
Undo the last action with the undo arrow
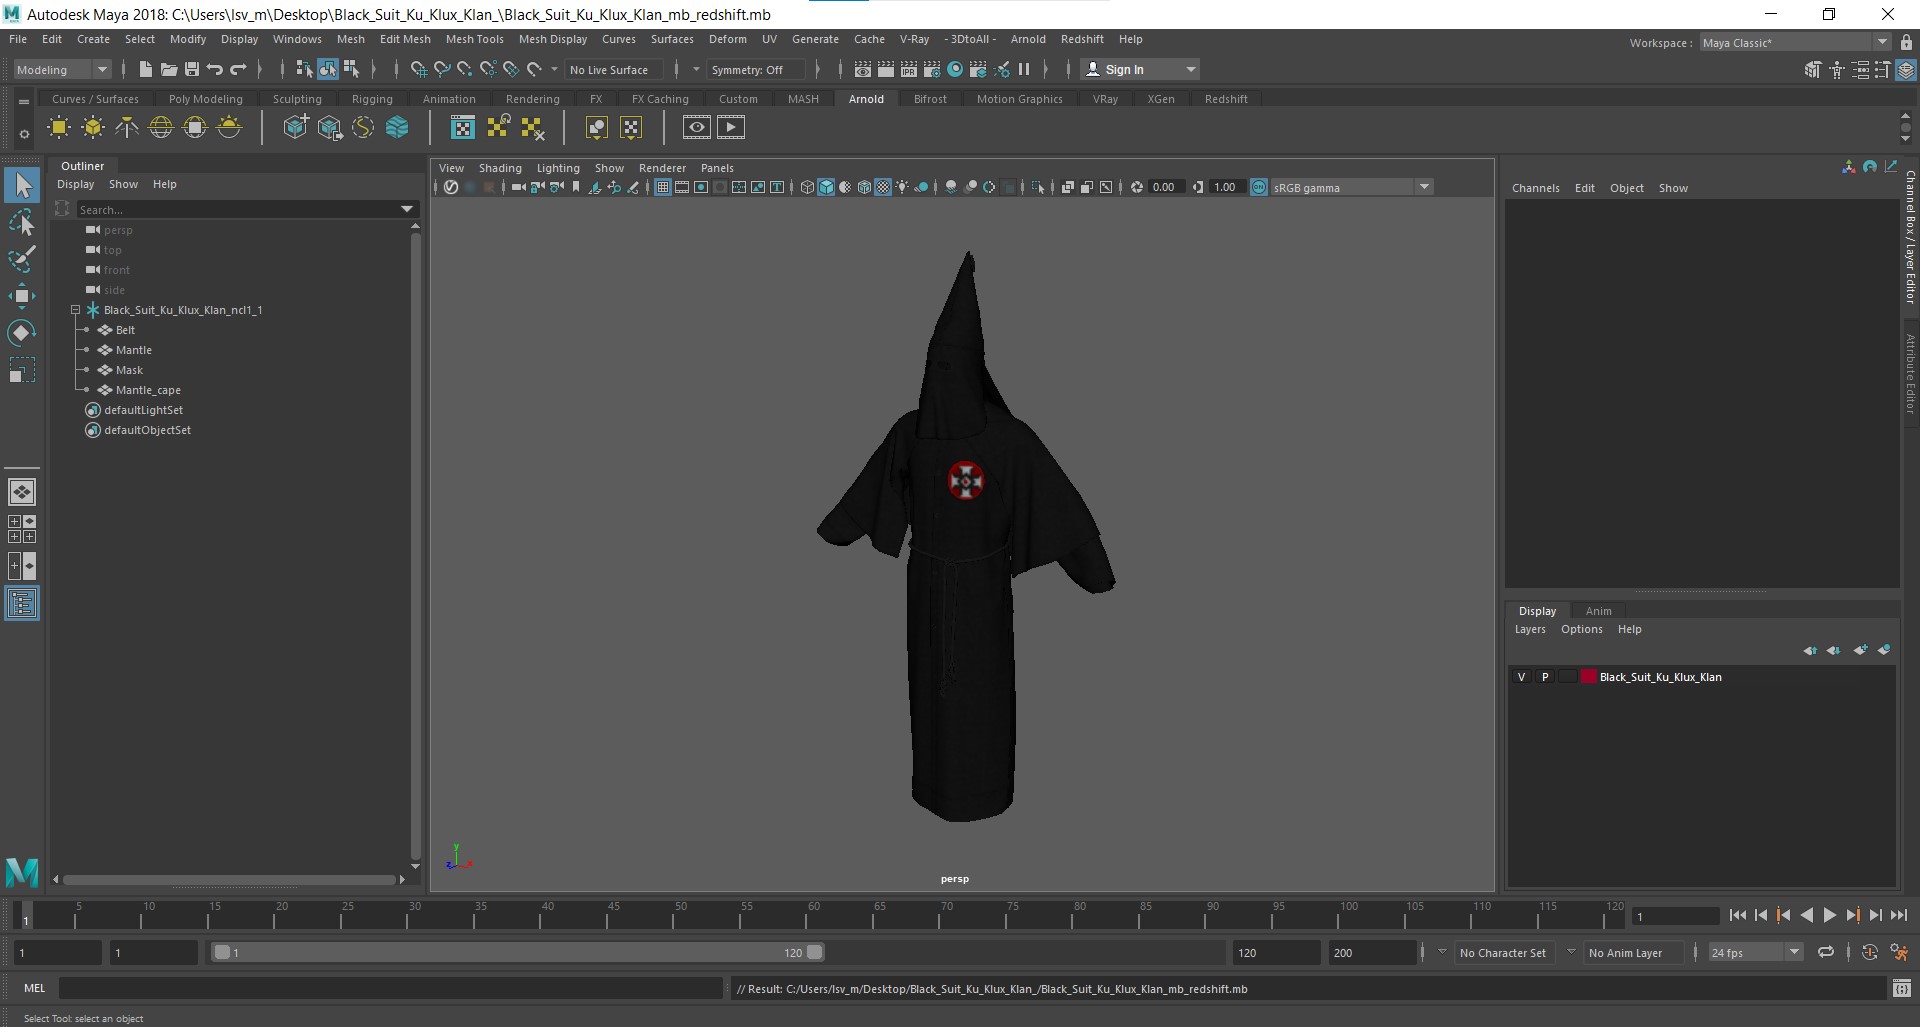coord(214,69)
